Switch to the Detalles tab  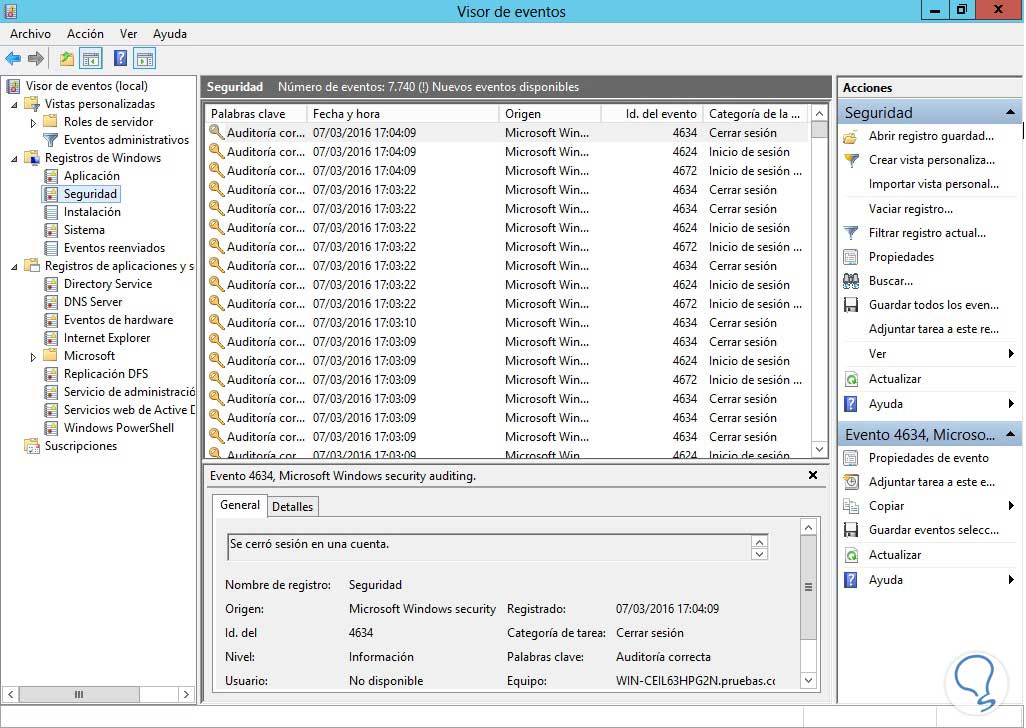292,507
